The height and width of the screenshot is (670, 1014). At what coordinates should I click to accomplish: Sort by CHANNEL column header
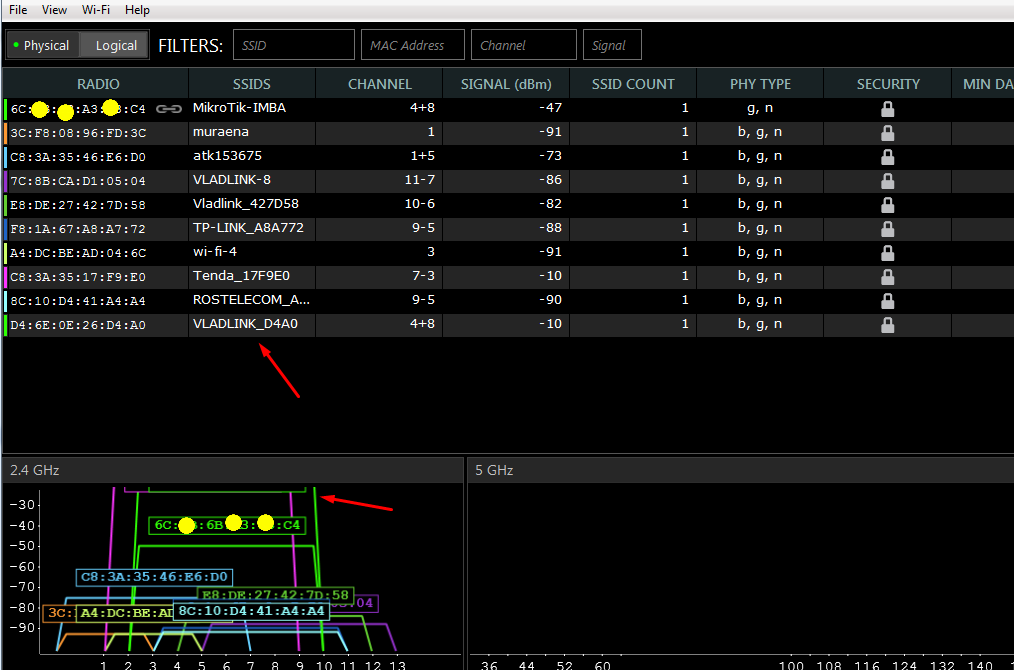(x=380, y=84)
